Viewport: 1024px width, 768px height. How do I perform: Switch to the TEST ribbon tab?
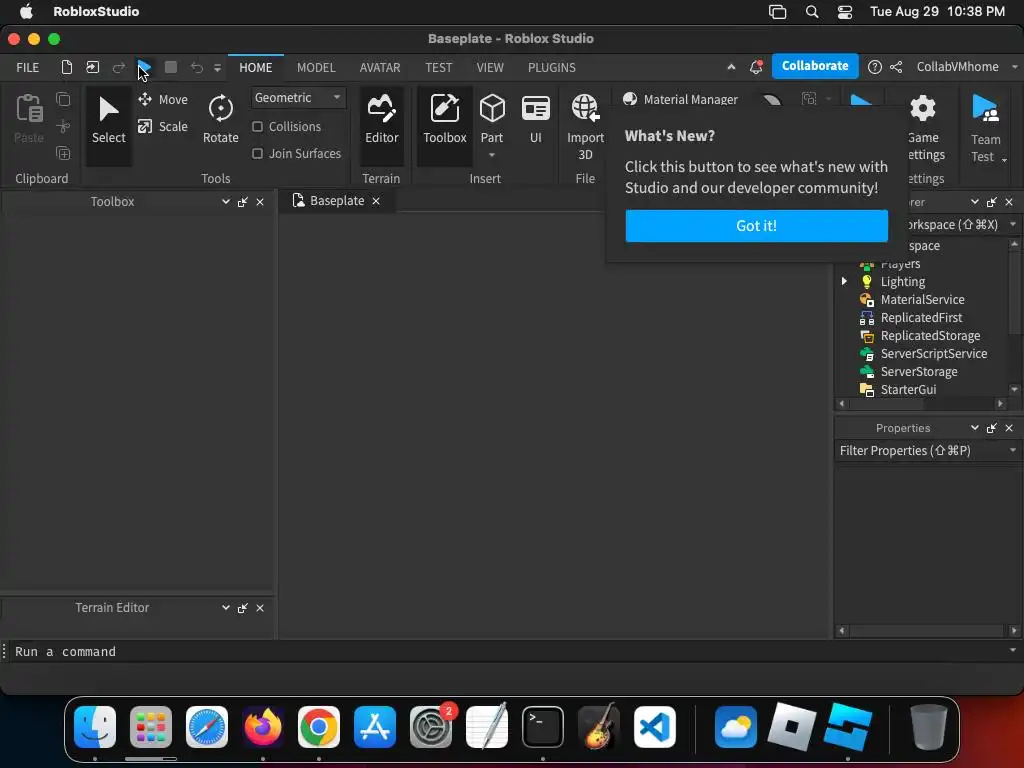point(438,67)
